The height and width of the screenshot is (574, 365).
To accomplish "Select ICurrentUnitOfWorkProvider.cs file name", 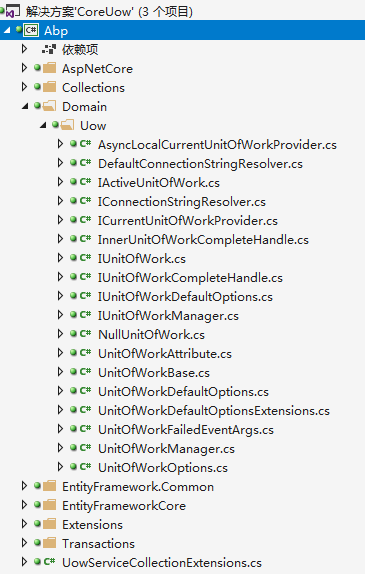I will (188, 221).
